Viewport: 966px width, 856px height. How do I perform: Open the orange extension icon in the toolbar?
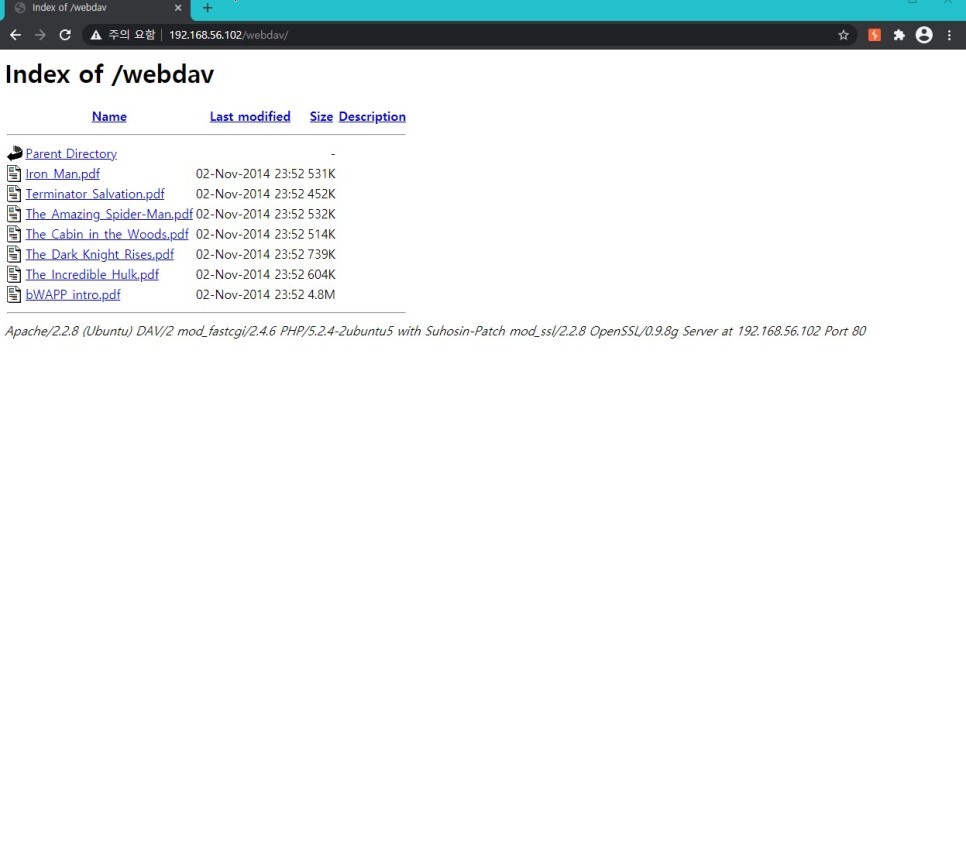pyautogui.click(x=874, y=35)
